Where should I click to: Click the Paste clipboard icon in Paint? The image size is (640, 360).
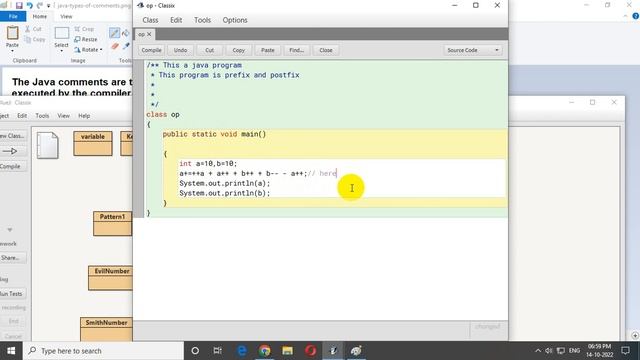[12, 33]
